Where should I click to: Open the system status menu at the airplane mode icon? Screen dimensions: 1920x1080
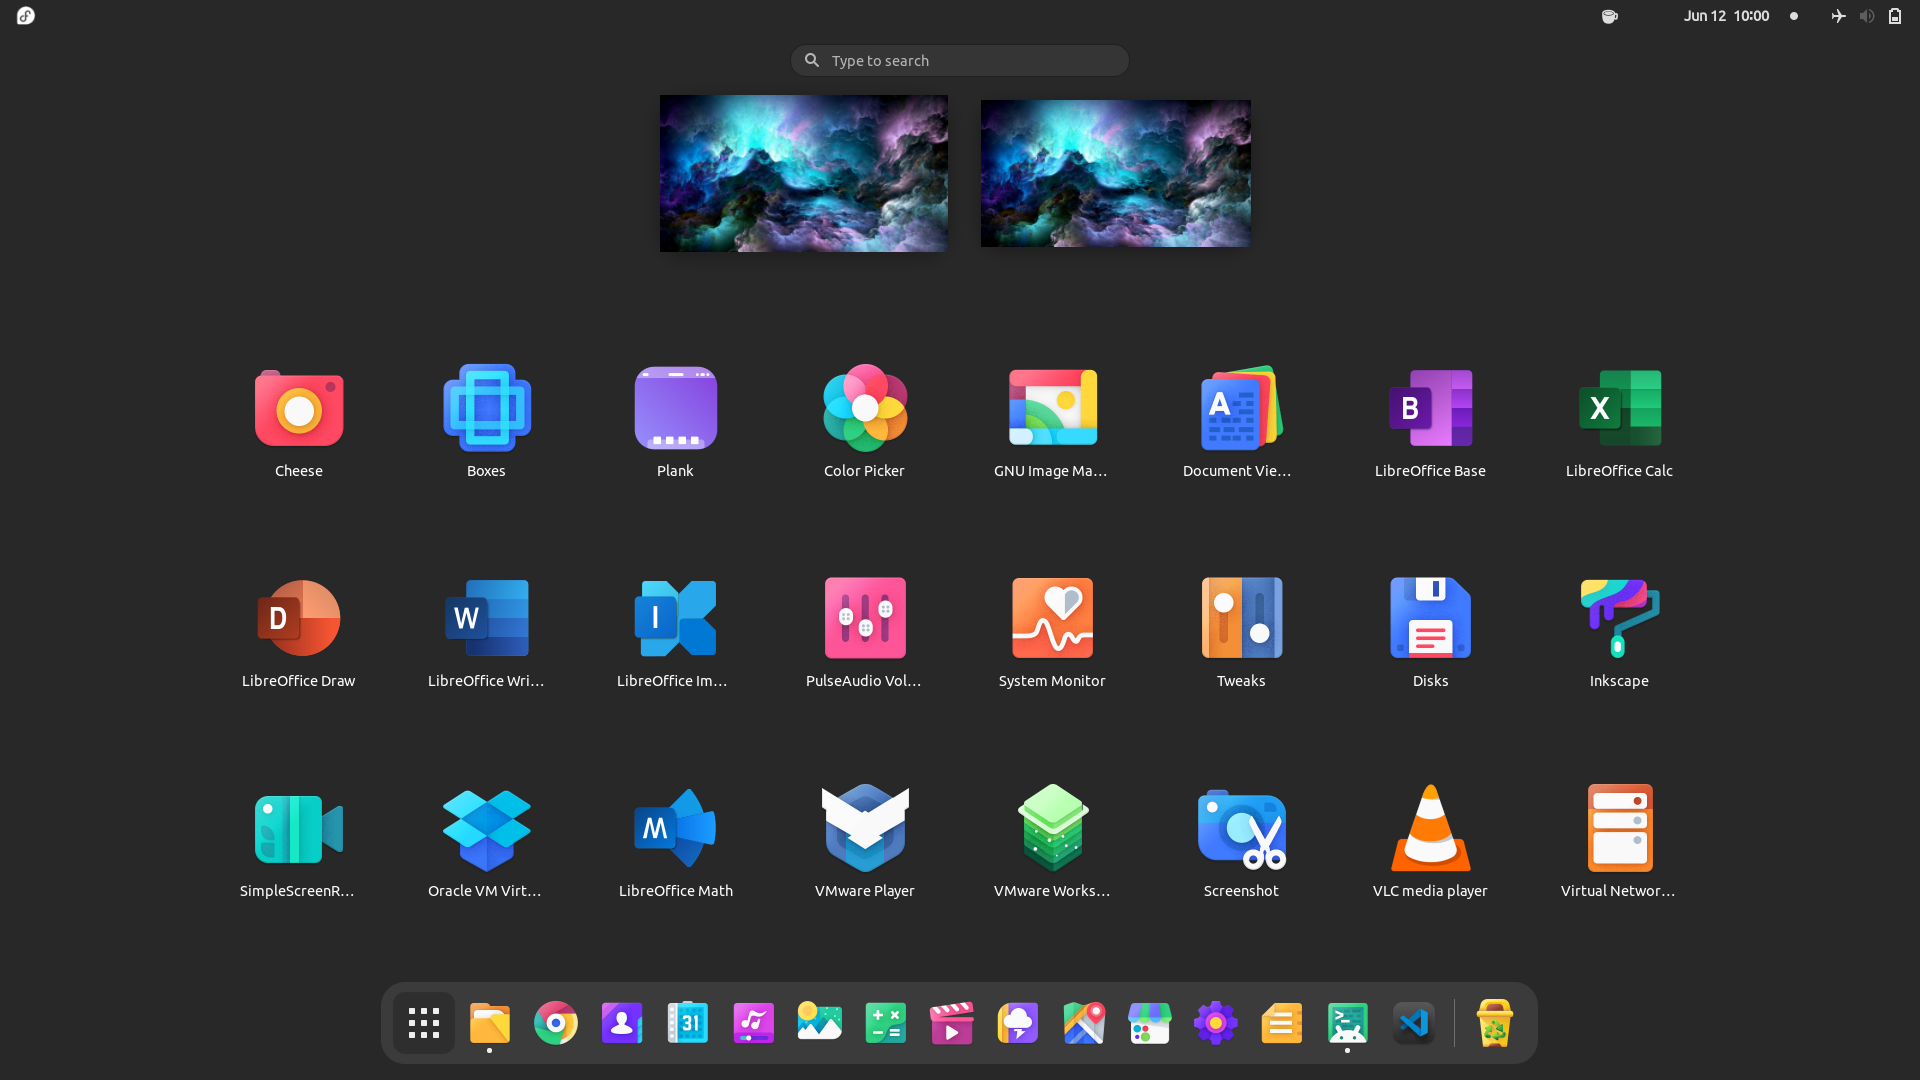1838,16
